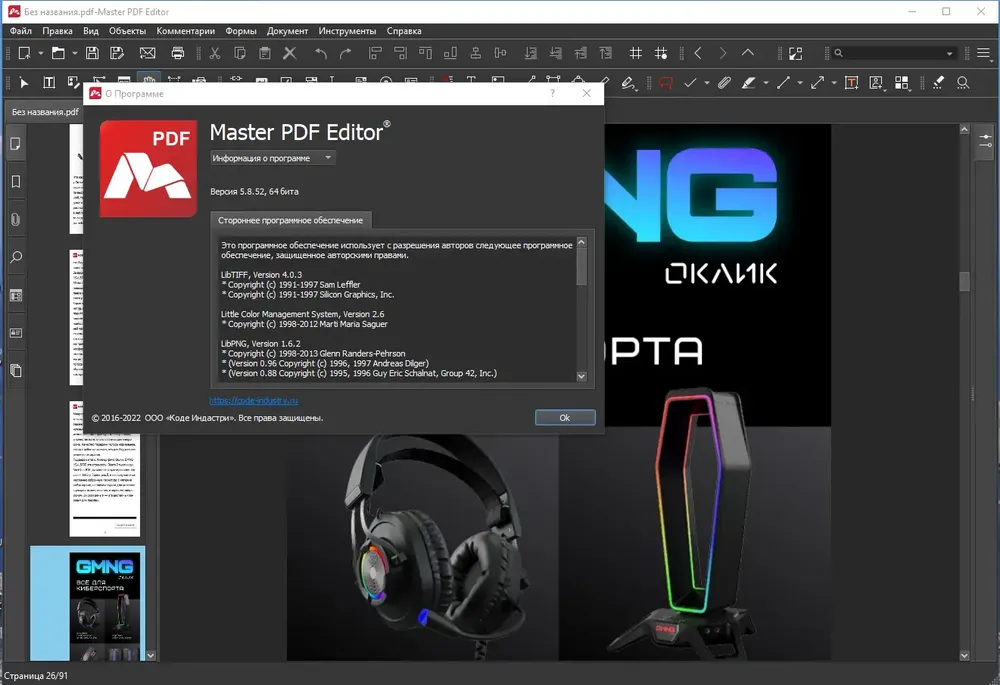Open the code-industry.ru link
The image size is (1000, 685).
tap(254, 401)
